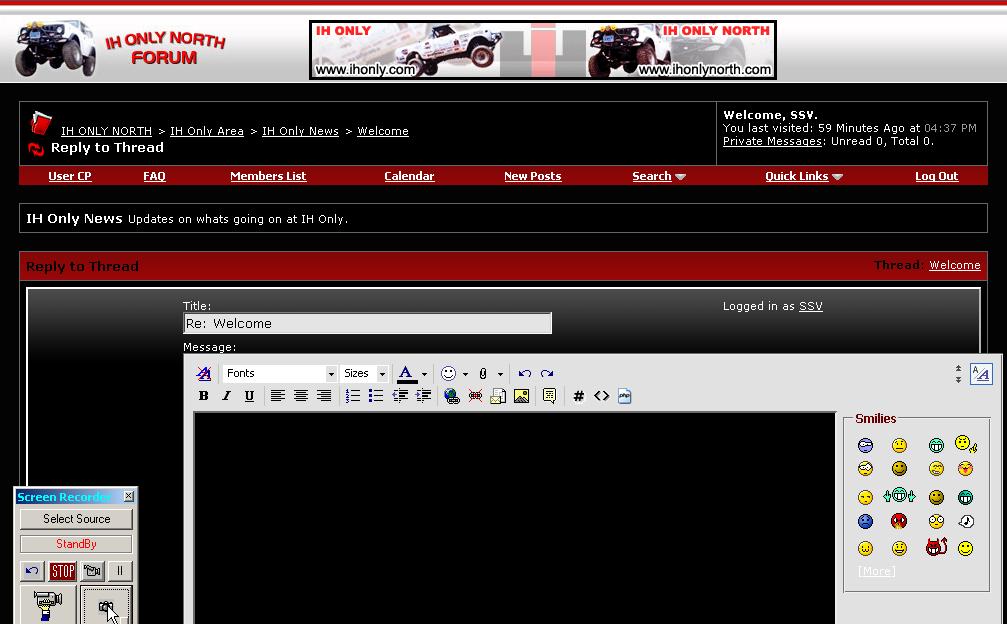This screenshot has width=1007, height=624.
Task: Expand the Quick Links menu
Action: pyautogui.click(x=803, y=176)
